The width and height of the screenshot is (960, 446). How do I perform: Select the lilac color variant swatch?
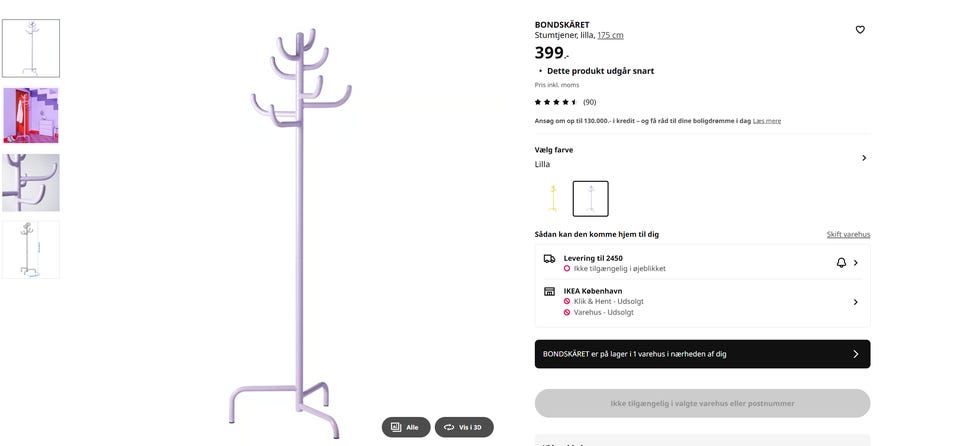point(590,198)
